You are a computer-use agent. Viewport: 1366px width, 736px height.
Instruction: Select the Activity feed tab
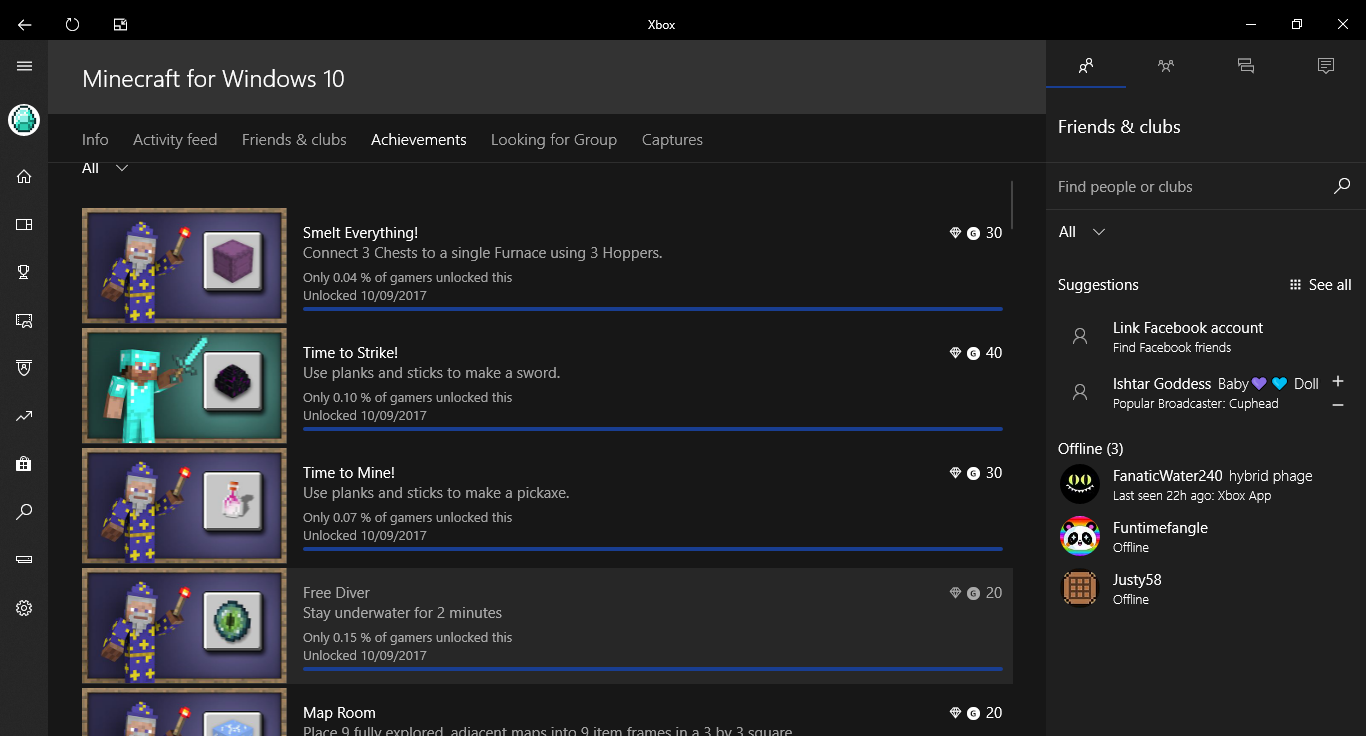tap(175, 140)
